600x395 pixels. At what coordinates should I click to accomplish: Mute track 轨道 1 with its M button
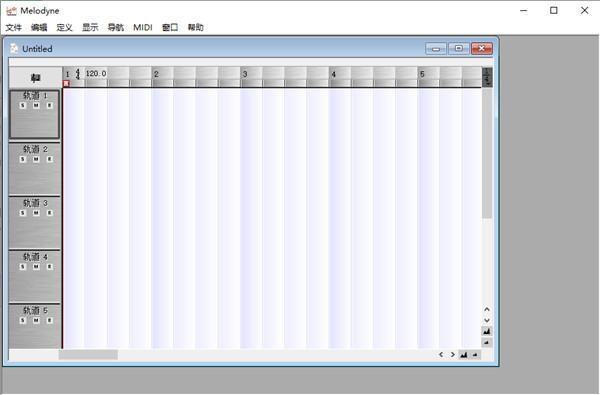(x=36, y=105)
